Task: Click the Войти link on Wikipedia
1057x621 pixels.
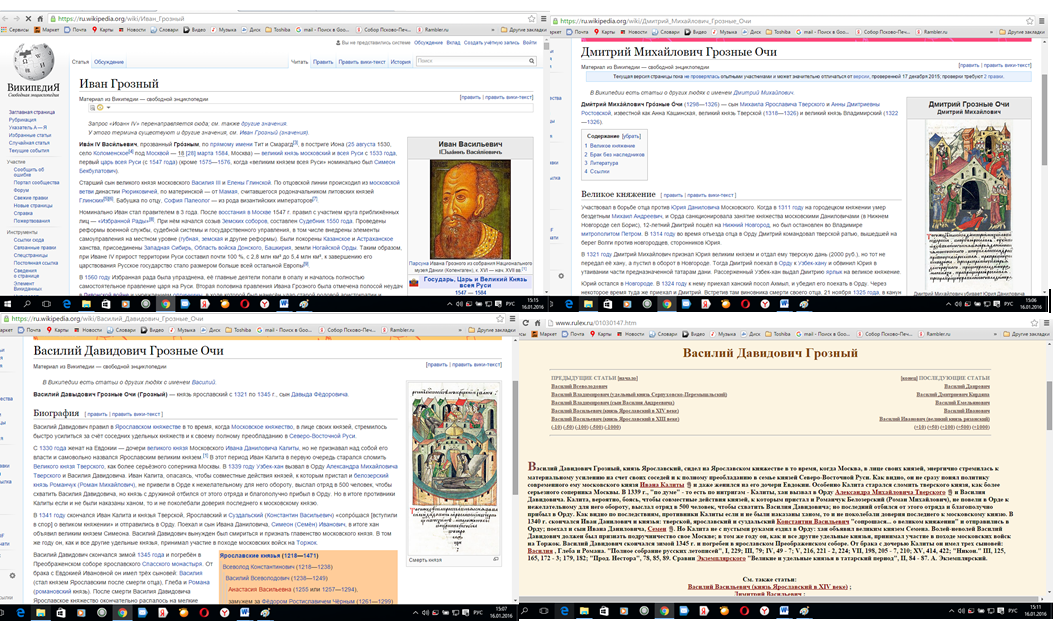Action: click(529, 43)
